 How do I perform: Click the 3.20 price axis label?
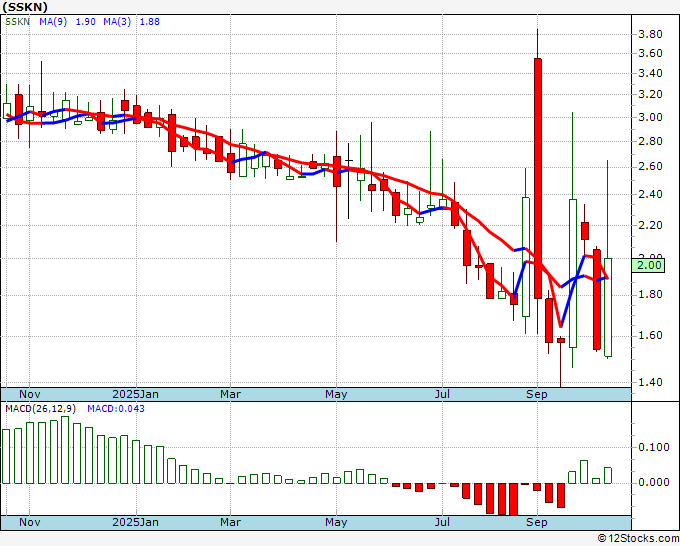(650, 94)
